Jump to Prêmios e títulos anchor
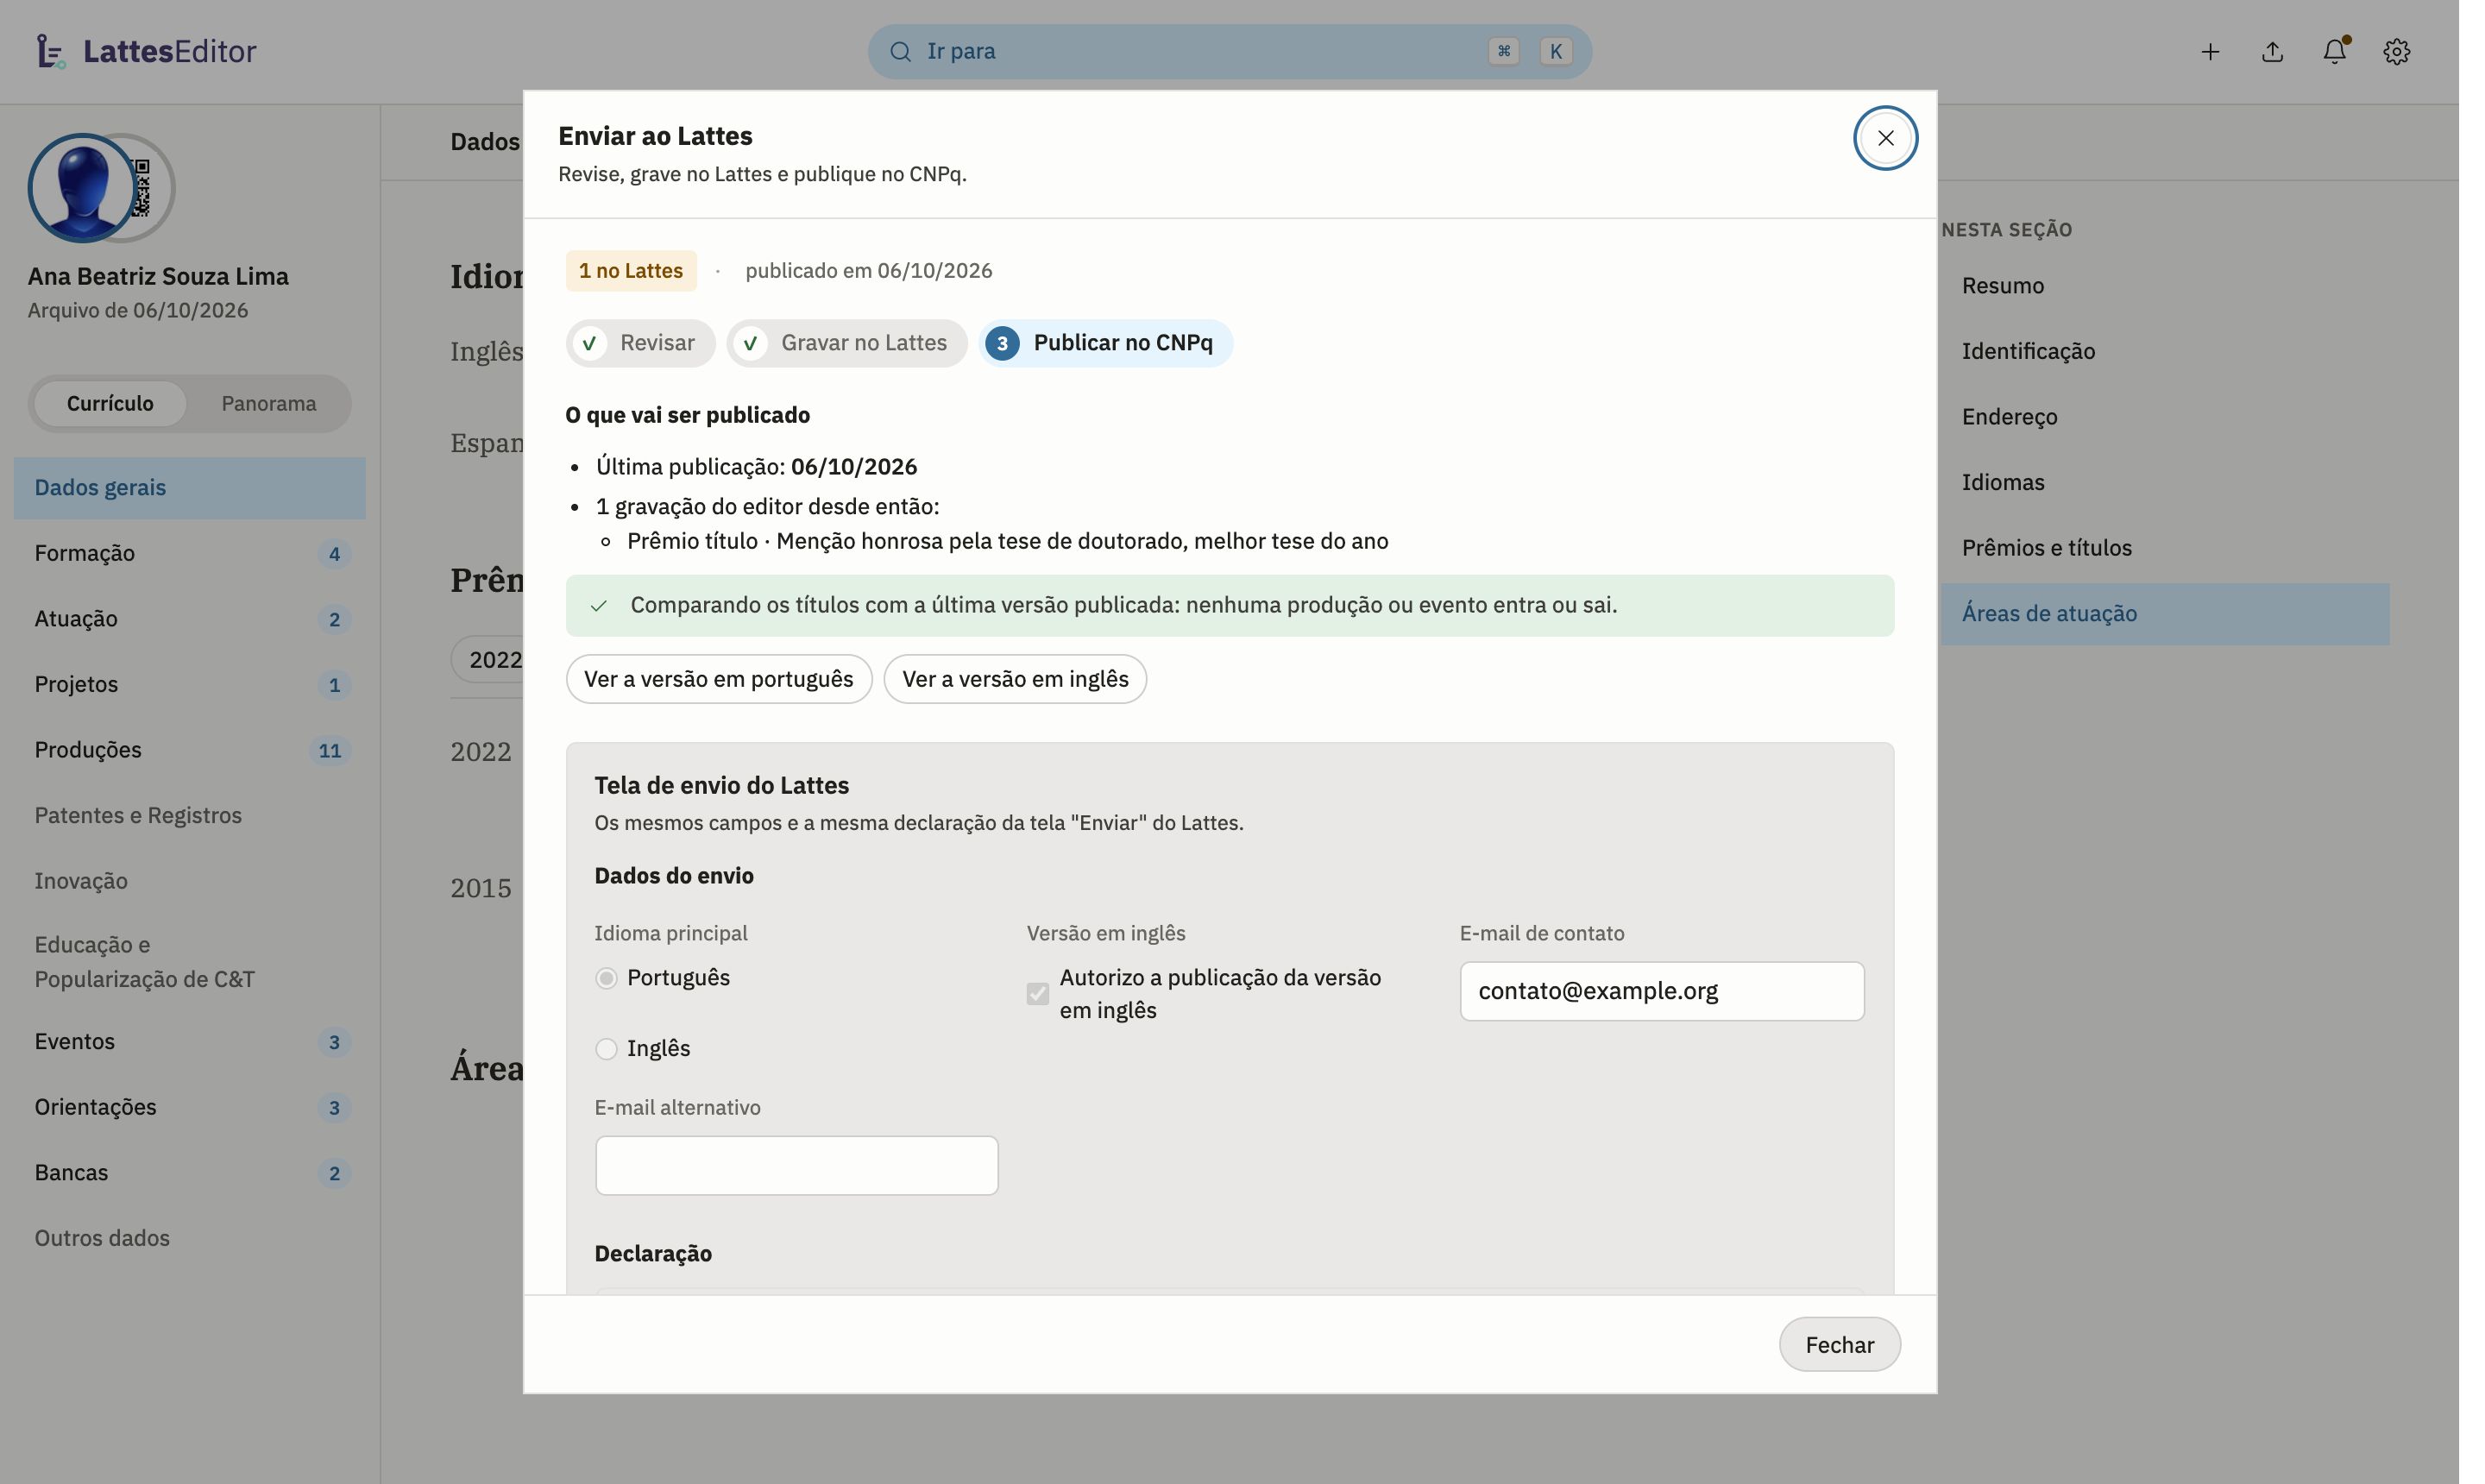Screen dimensions: 2485x1484 coord(2165,548)
